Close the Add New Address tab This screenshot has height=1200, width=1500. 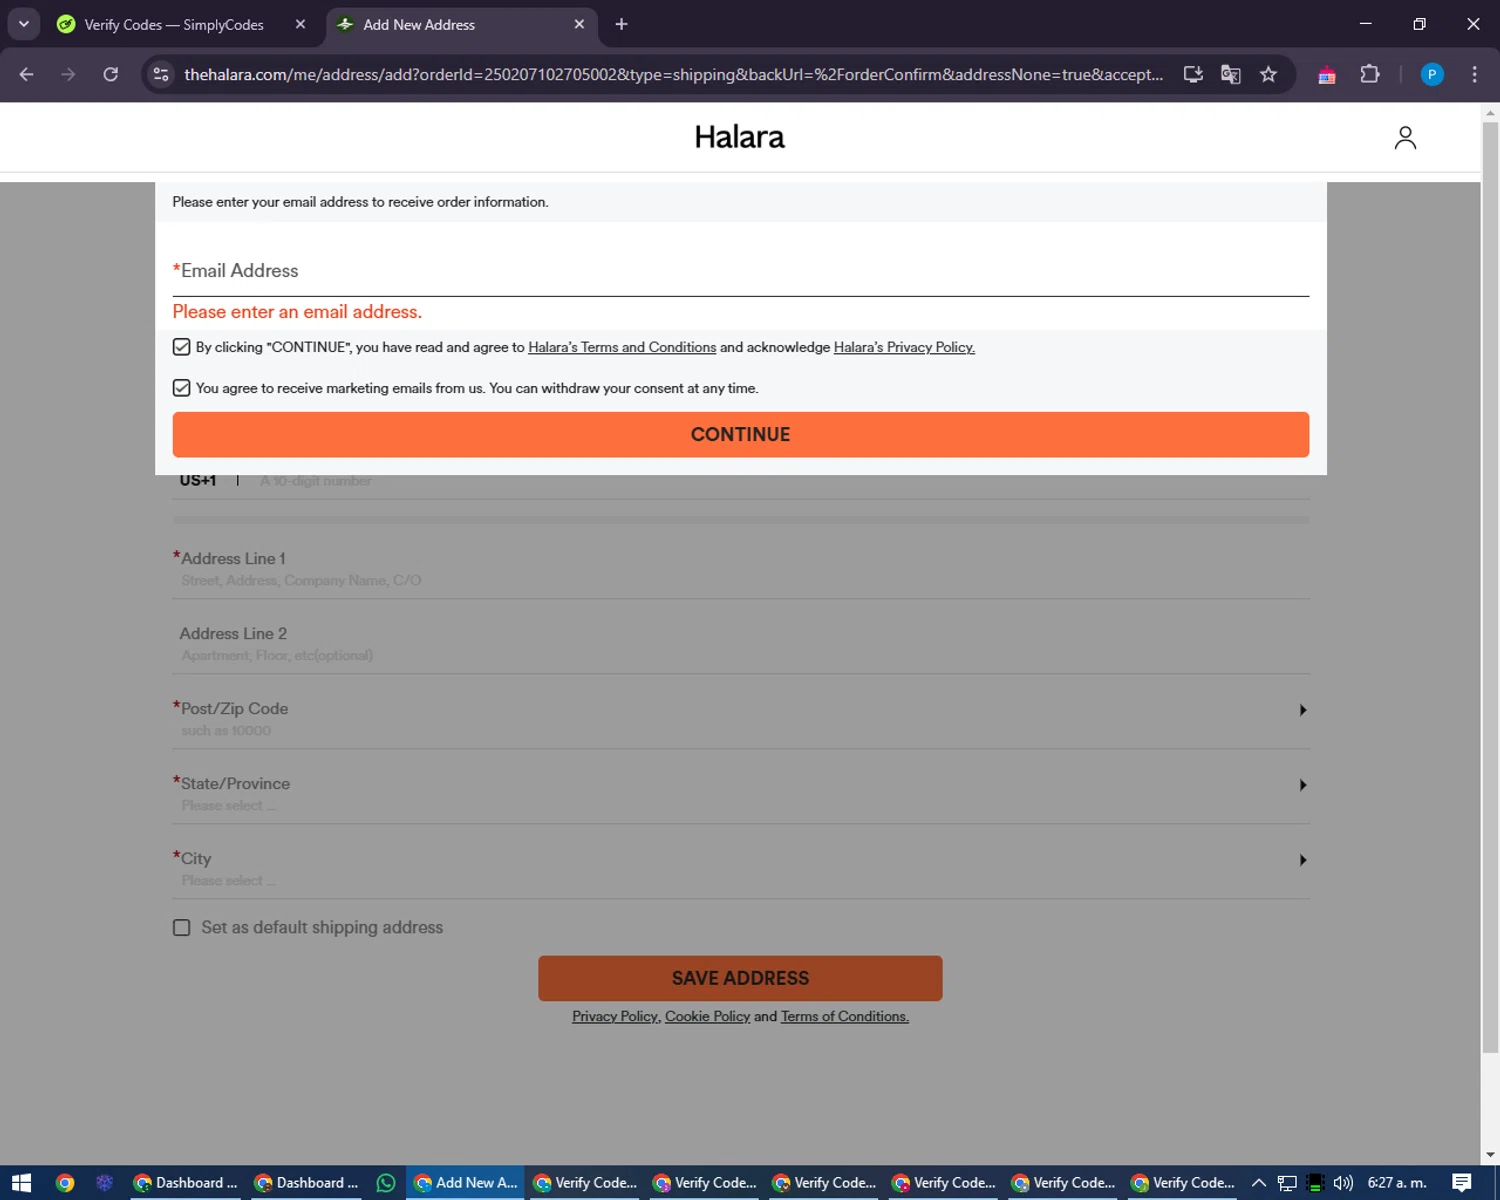tap(579, 24)
